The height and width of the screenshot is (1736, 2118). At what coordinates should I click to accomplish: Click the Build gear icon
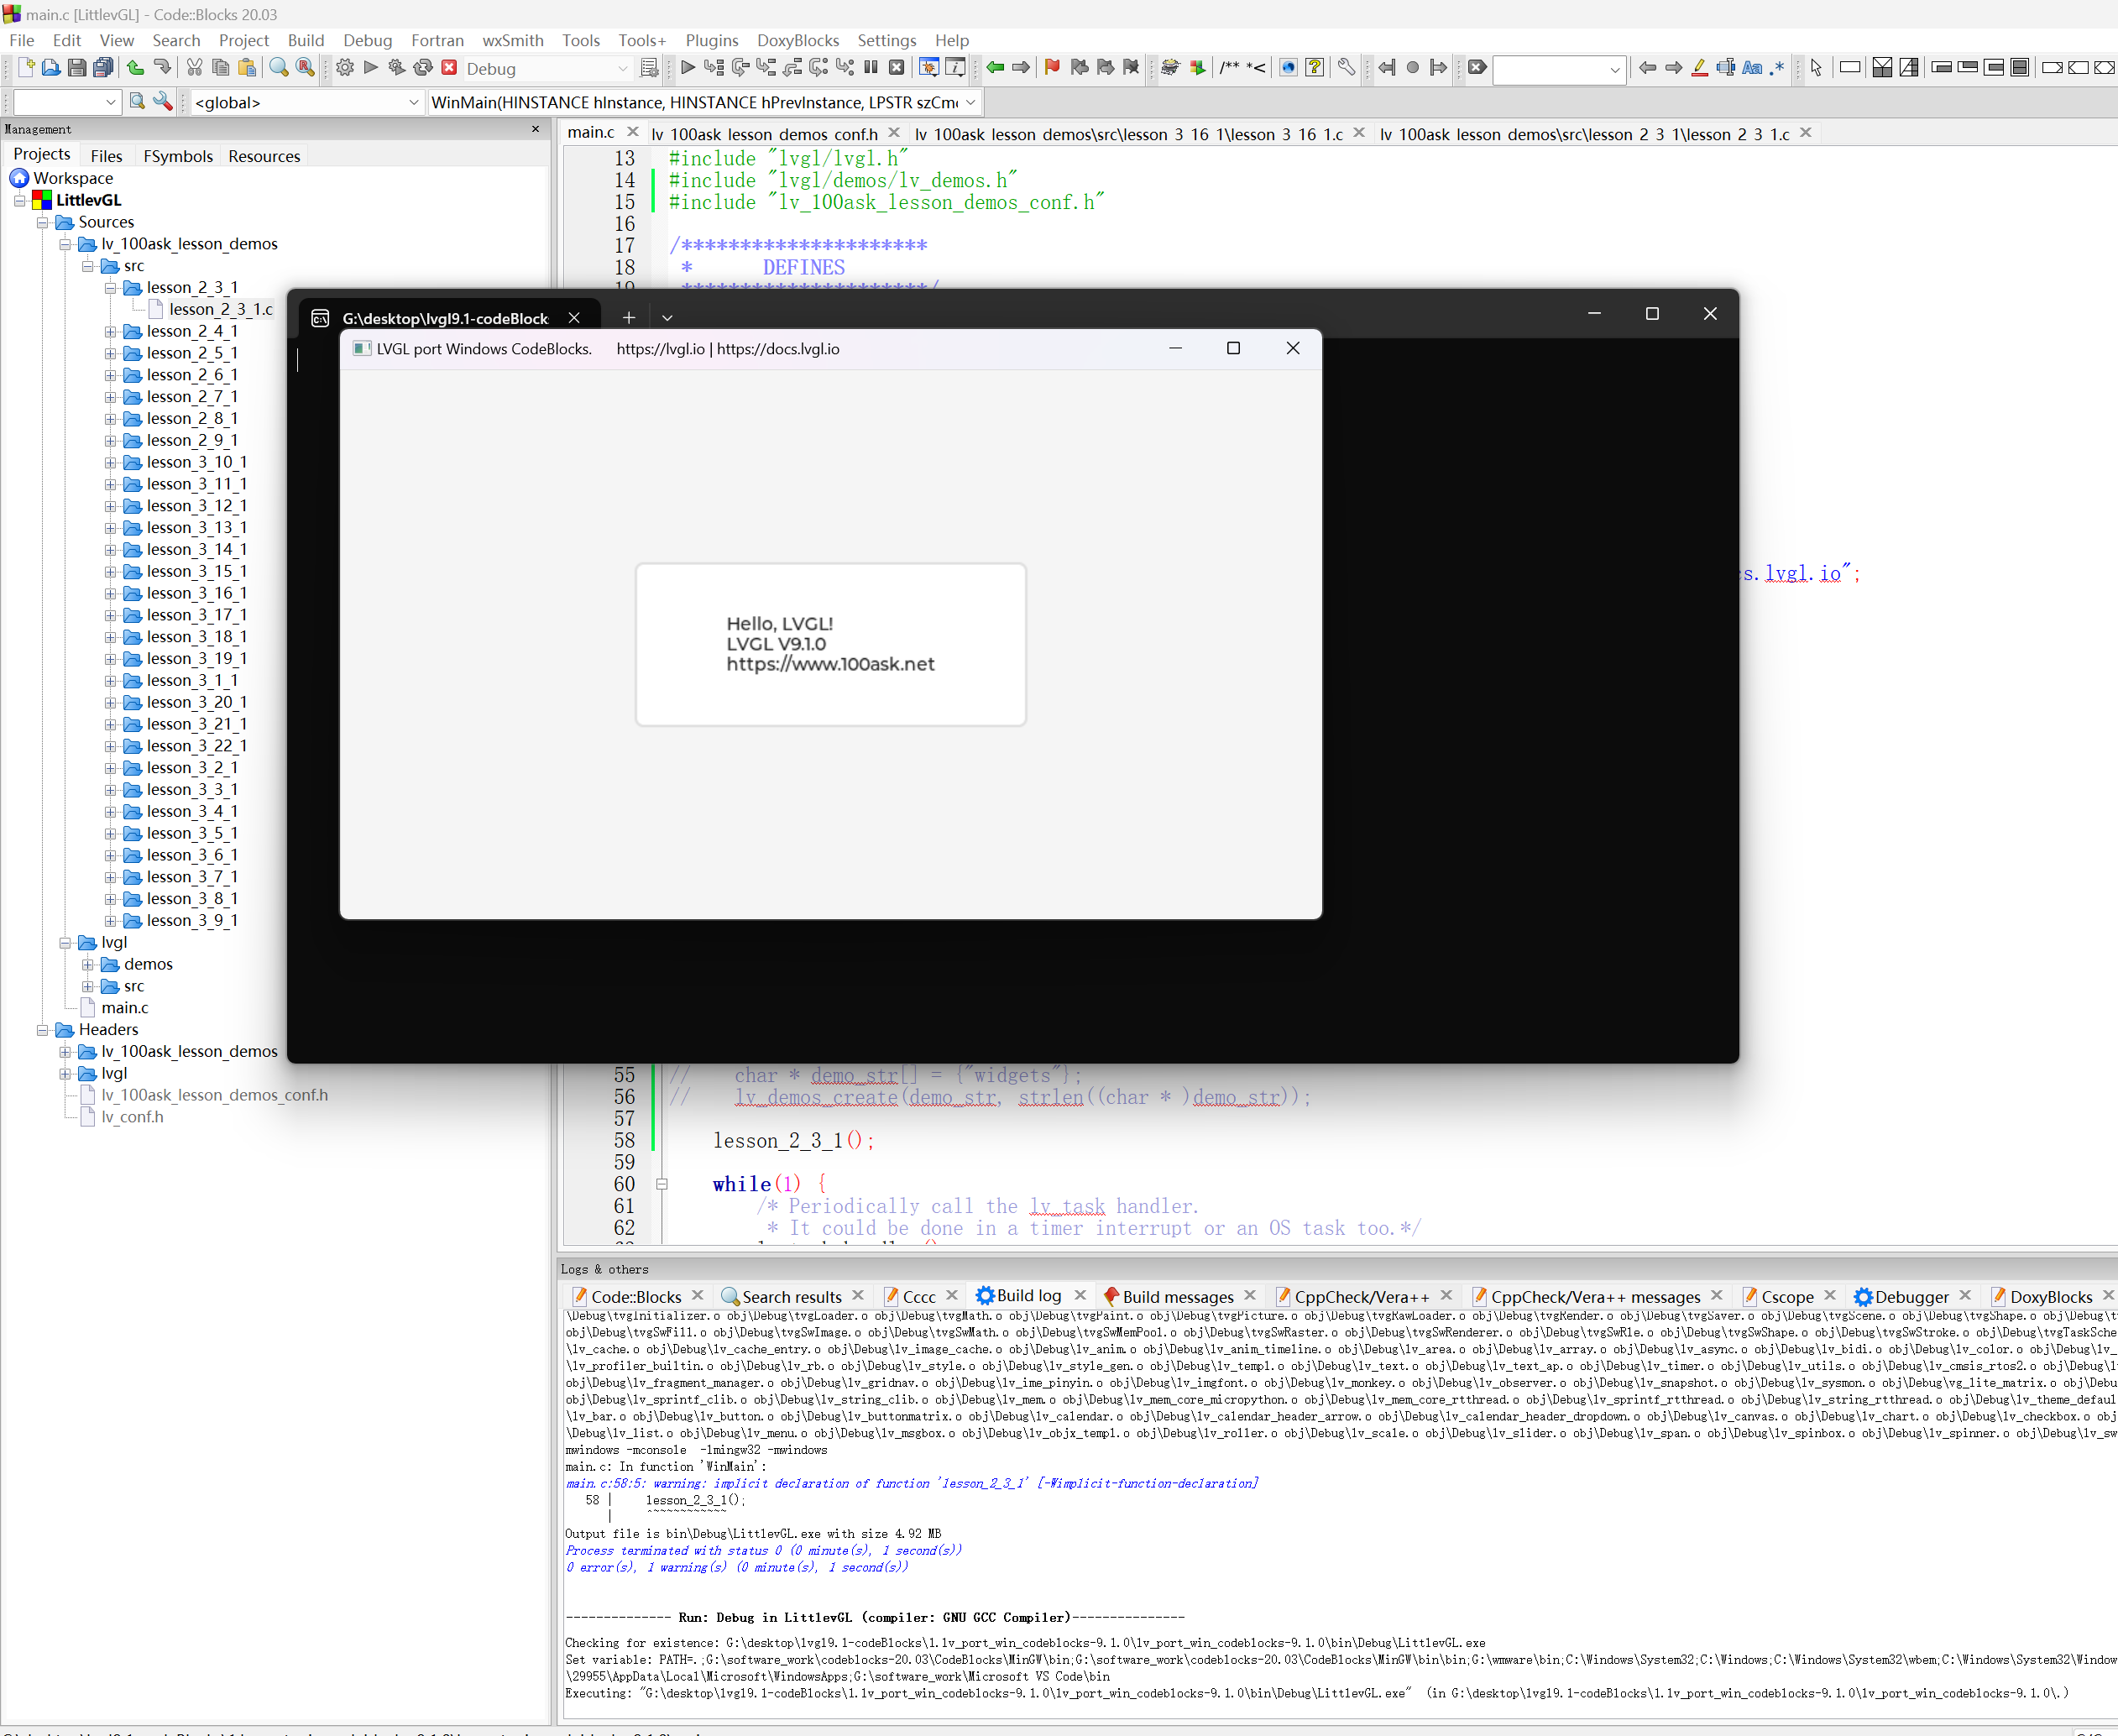pyautogui.click(x=345, y=68)
